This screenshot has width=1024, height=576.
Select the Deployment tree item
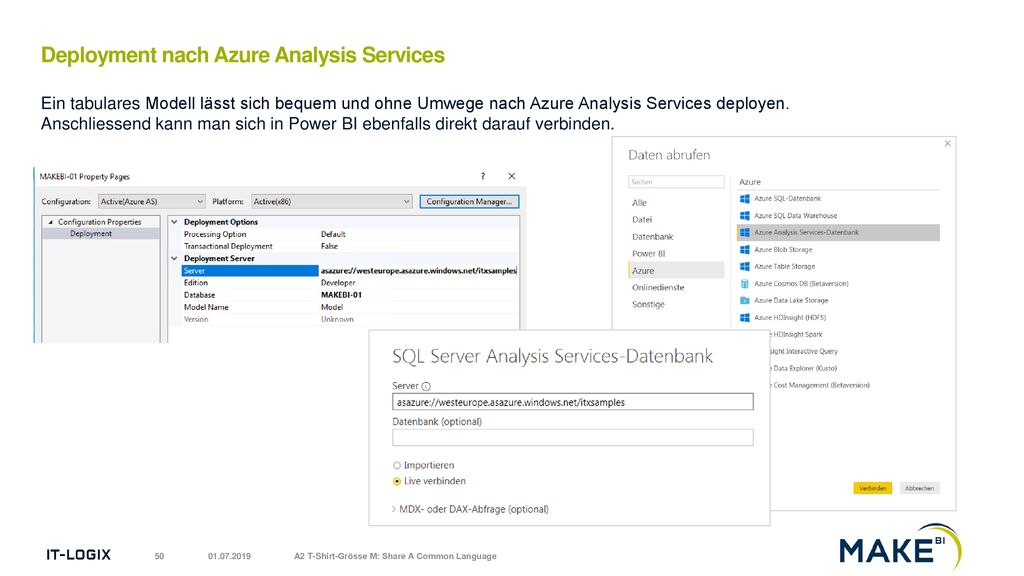[x=91, y=234]
